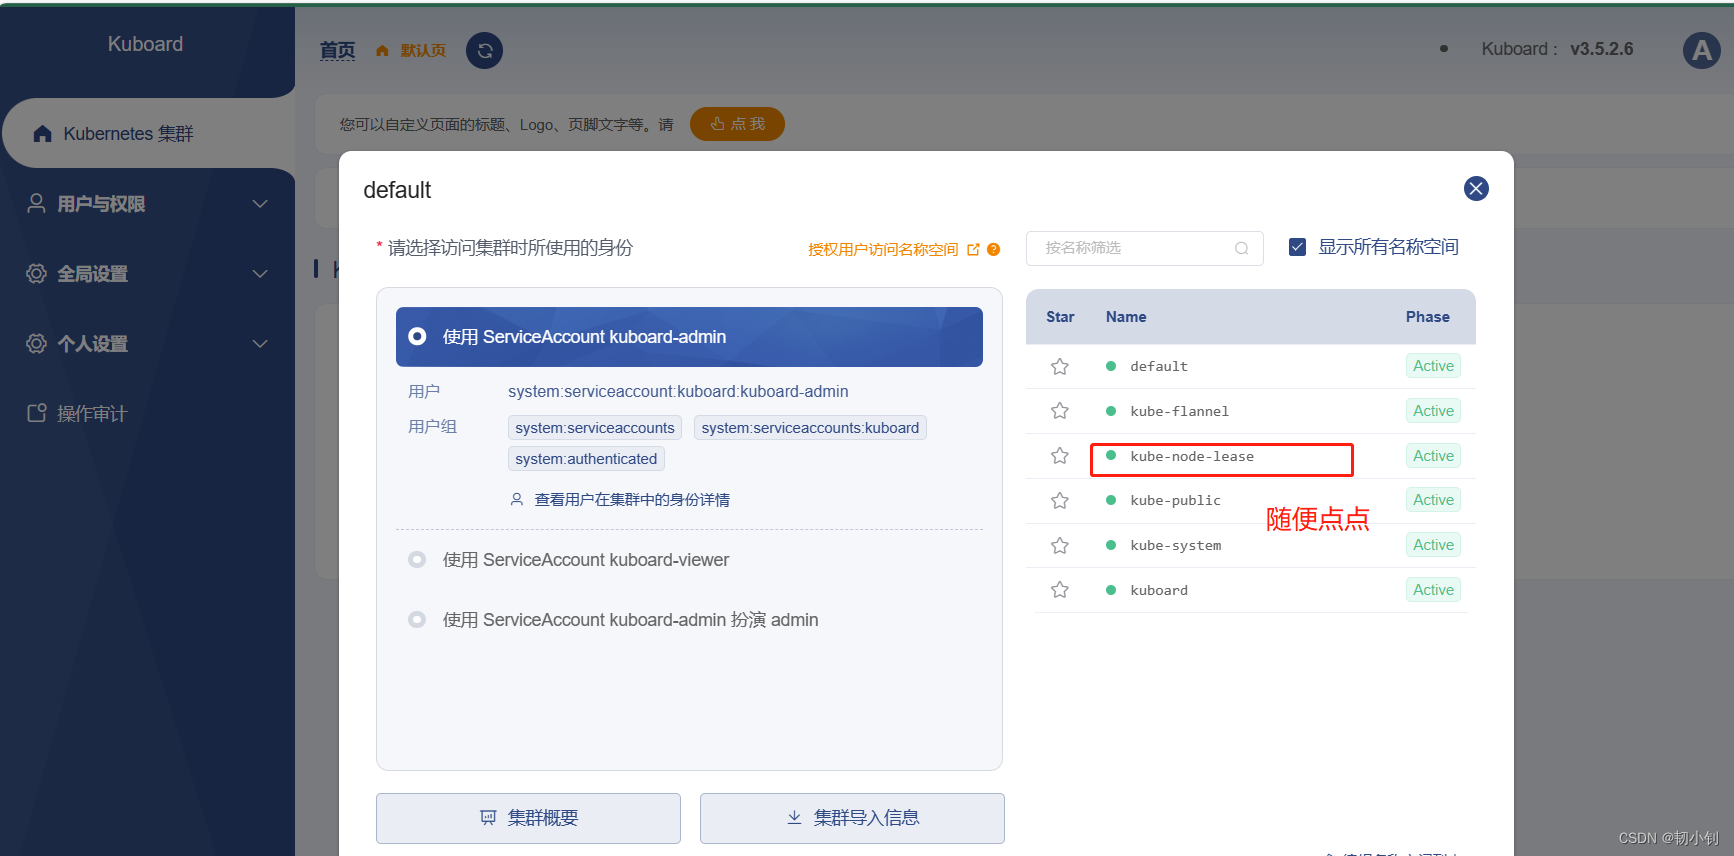Toggle 显示所有名称空间 checkbox

[1297, 247]
